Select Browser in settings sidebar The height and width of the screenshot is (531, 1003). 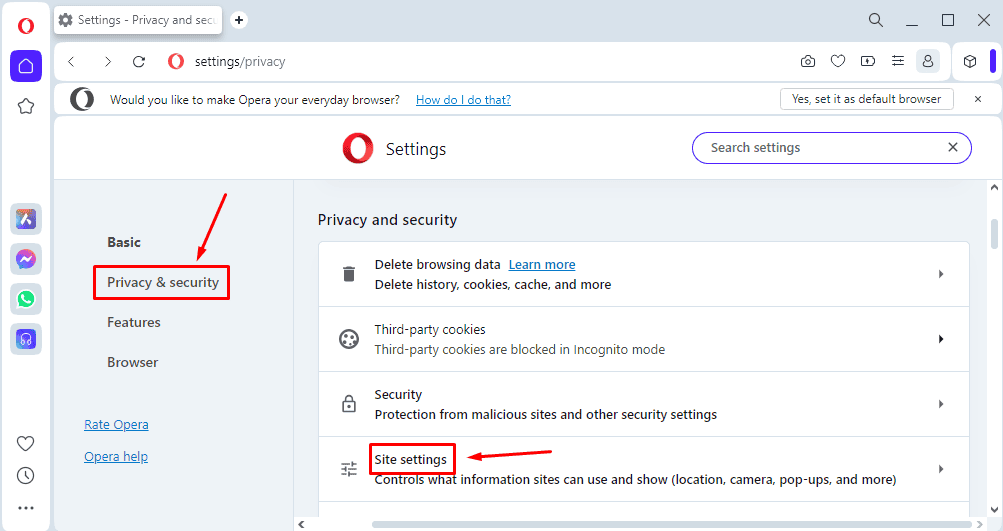point(132,362)
